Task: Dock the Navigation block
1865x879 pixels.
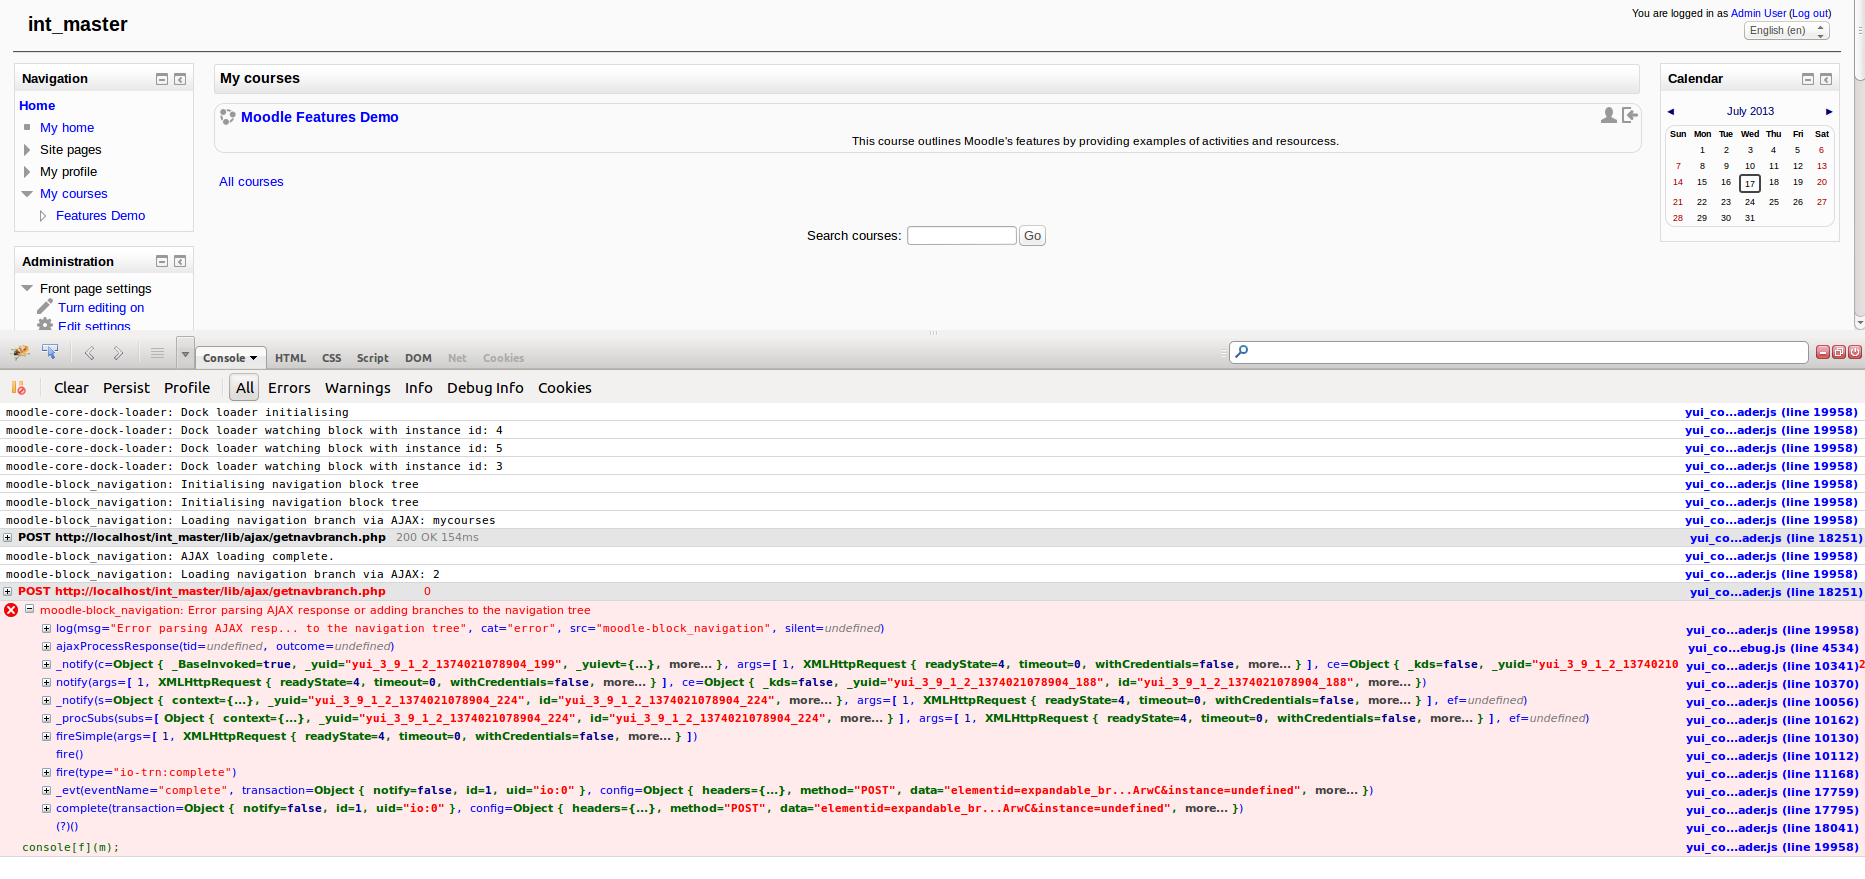Action: point(180,79)
